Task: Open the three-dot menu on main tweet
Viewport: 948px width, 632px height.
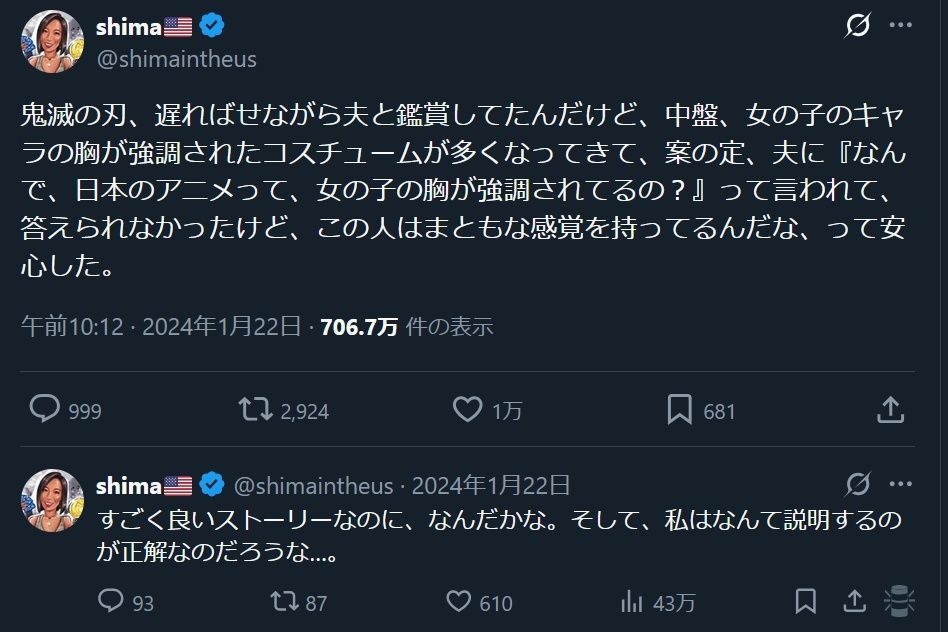Action: click(x=900, y=27)
